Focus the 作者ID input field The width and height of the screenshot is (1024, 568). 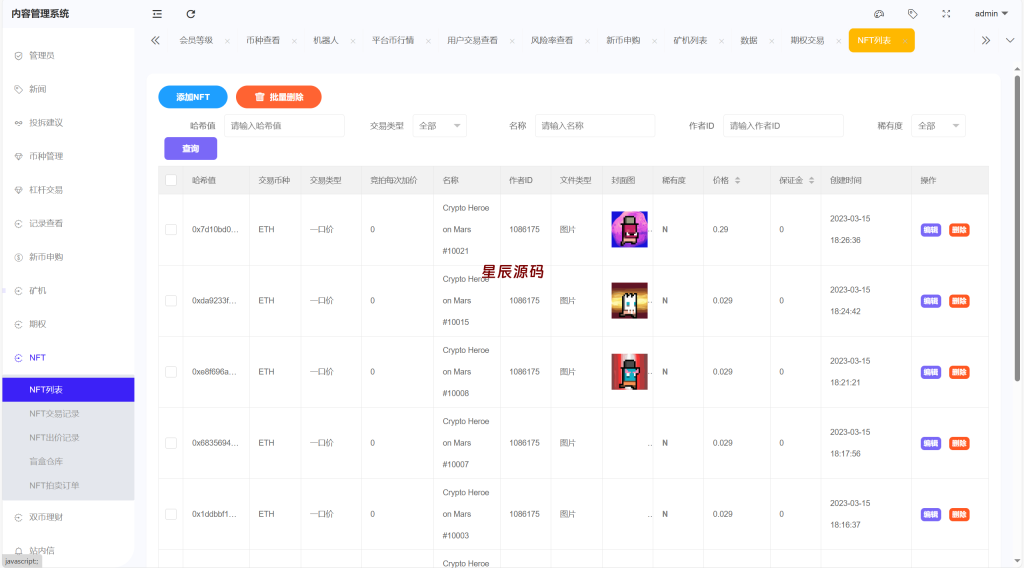[783, 125]
